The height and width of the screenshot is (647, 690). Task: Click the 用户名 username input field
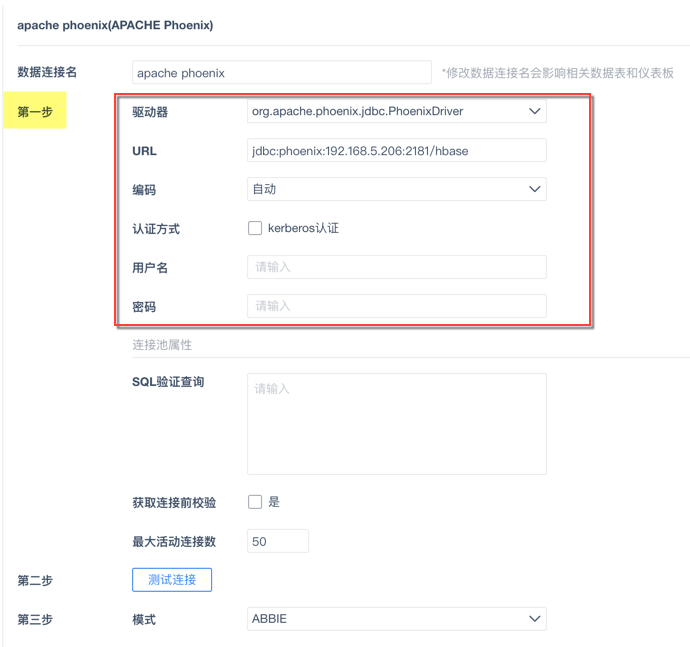[x=396, y=267]
